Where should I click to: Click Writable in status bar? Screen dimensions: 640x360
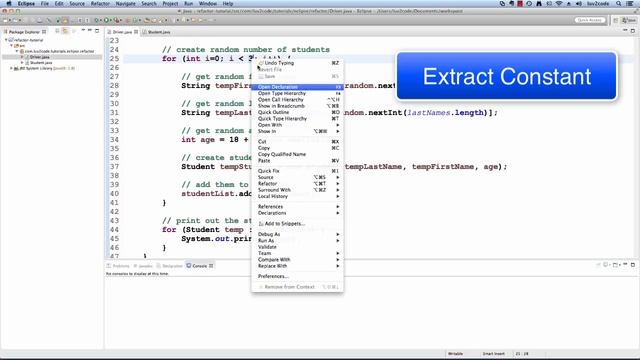(455, 354)
